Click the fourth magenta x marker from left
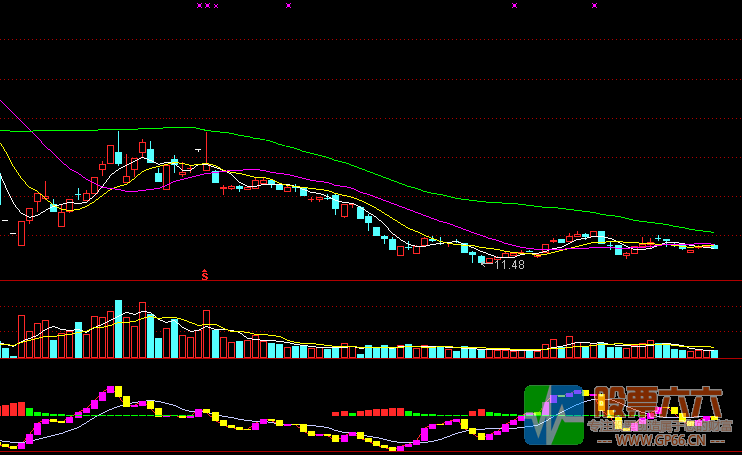This screenshot has width=742, height=455. pos(289,6)
